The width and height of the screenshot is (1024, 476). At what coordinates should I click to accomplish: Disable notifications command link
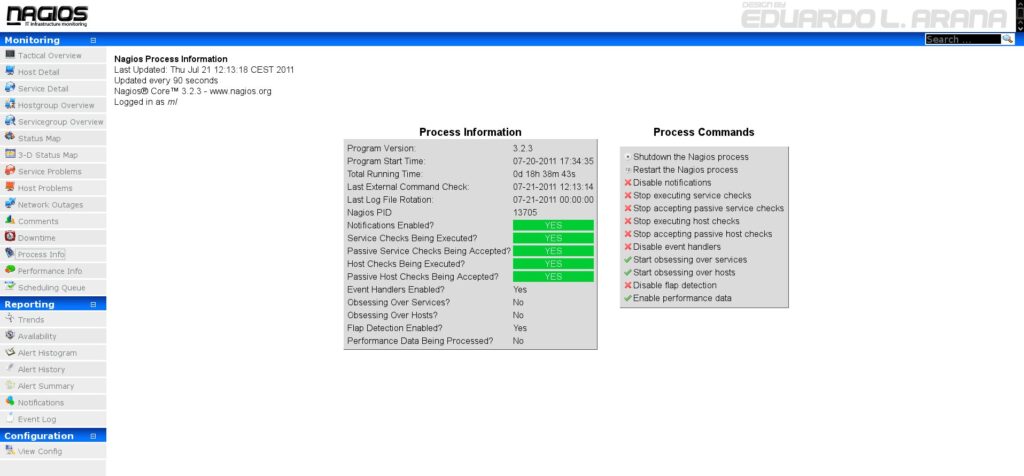[x=672, y=183]
